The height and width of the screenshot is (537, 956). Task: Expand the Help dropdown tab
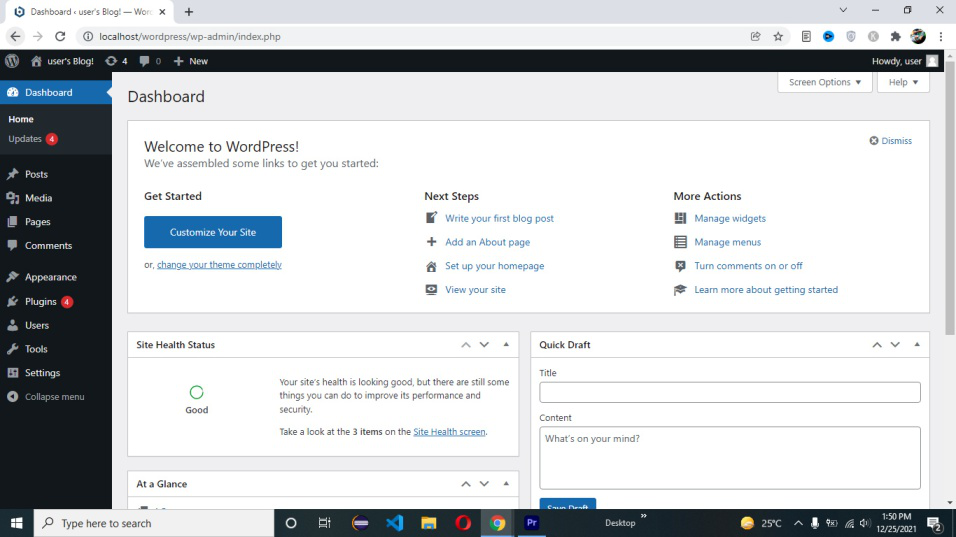pos(903,82)
